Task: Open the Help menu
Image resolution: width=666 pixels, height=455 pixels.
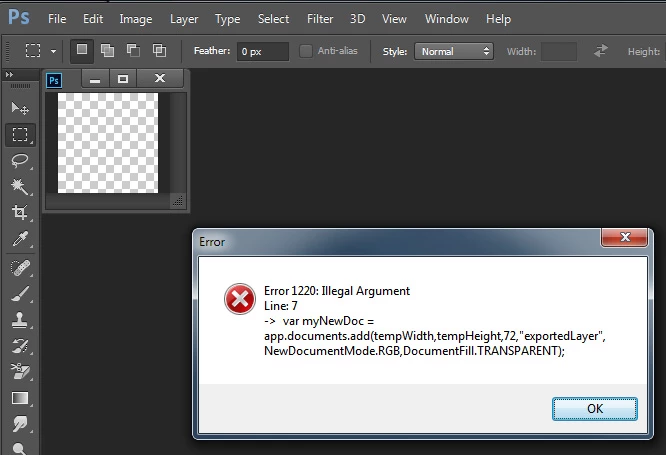Action: (498, 19)
